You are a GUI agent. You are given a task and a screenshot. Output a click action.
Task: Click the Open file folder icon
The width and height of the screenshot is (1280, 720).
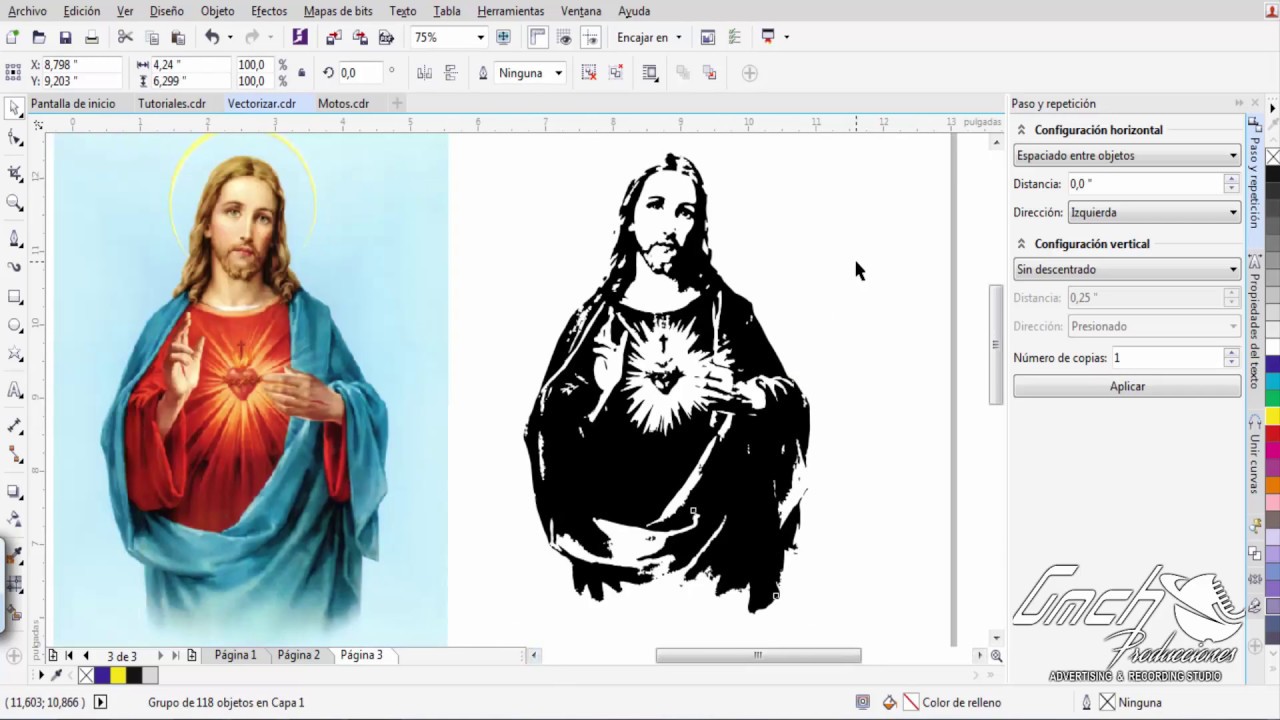coord(39,37)
